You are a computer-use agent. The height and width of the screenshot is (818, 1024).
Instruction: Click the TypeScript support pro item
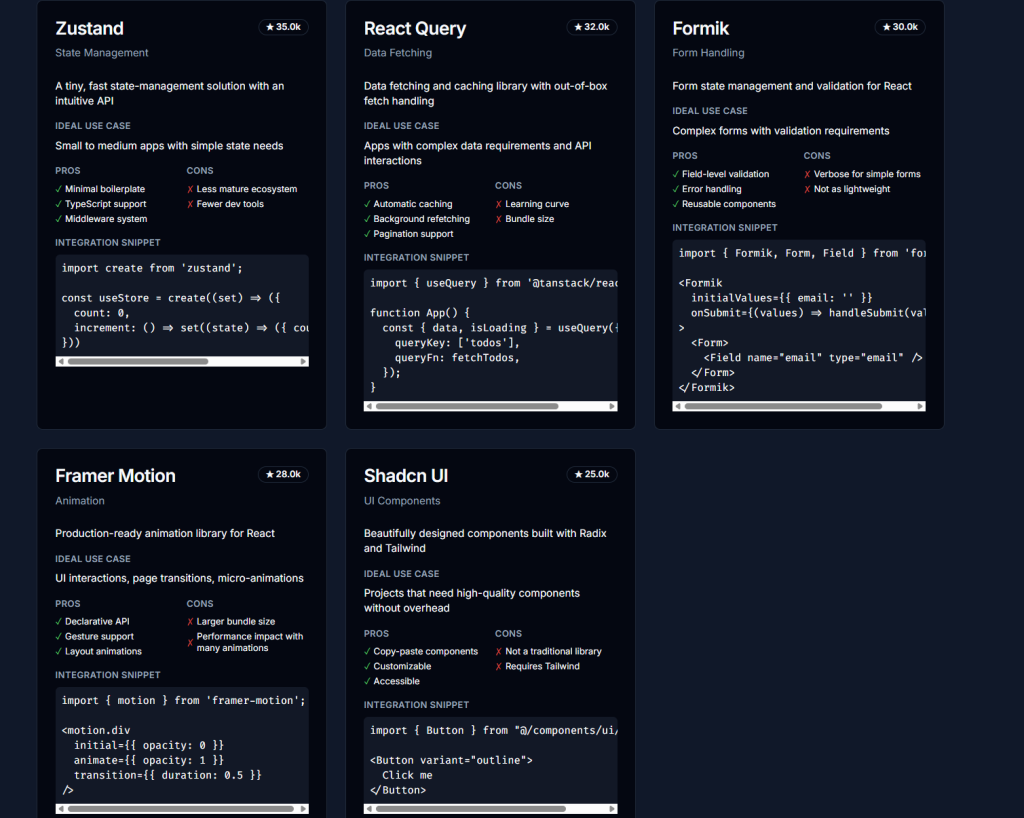(x=101, y=204)
